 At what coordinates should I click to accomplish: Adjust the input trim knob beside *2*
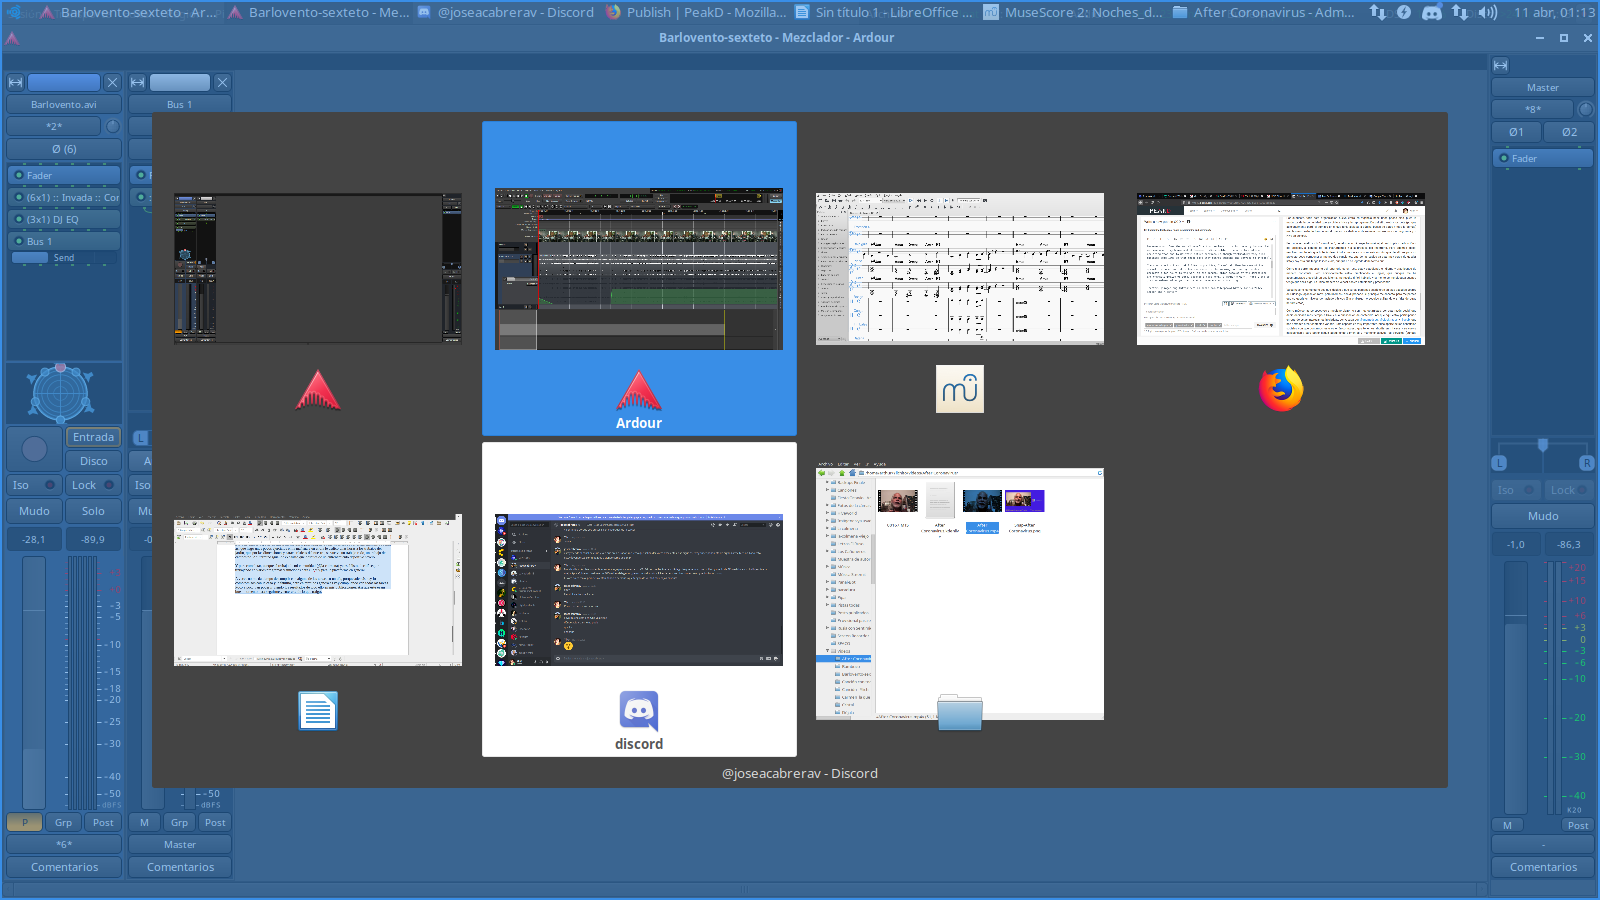pos(113,126)
